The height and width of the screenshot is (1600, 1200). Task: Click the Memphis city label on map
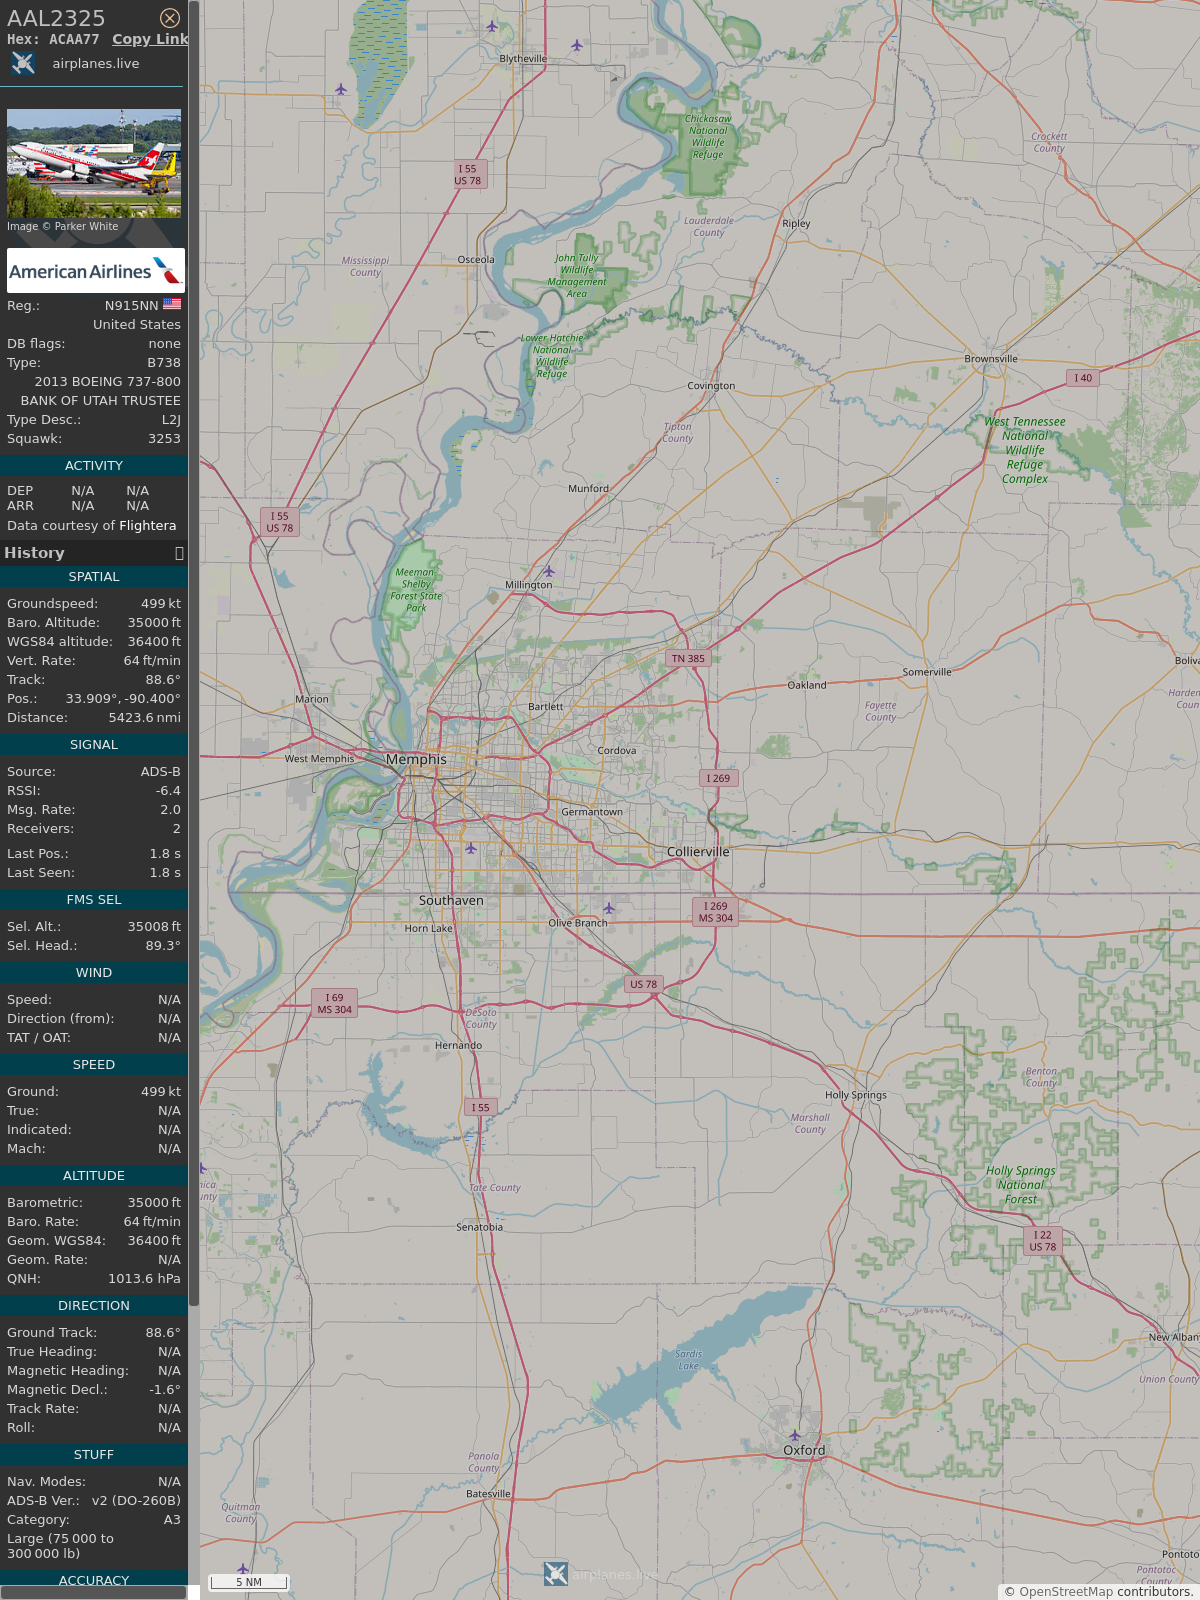point(416,759)
